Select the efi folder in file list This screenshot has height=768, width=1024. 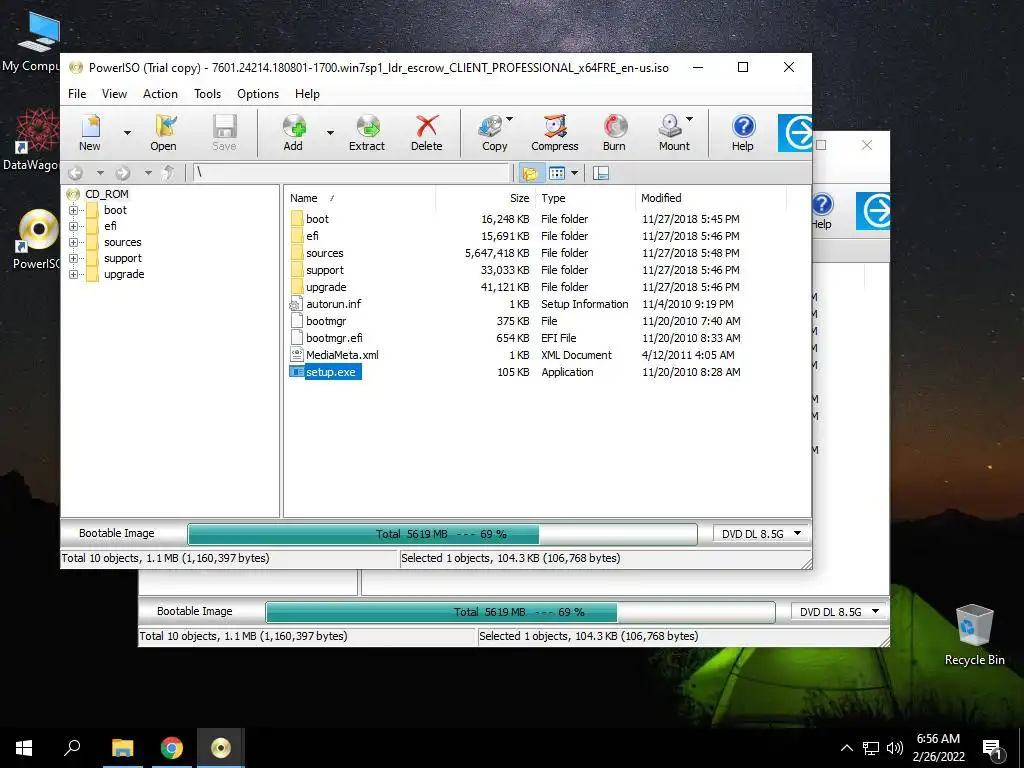coord(312,236)
